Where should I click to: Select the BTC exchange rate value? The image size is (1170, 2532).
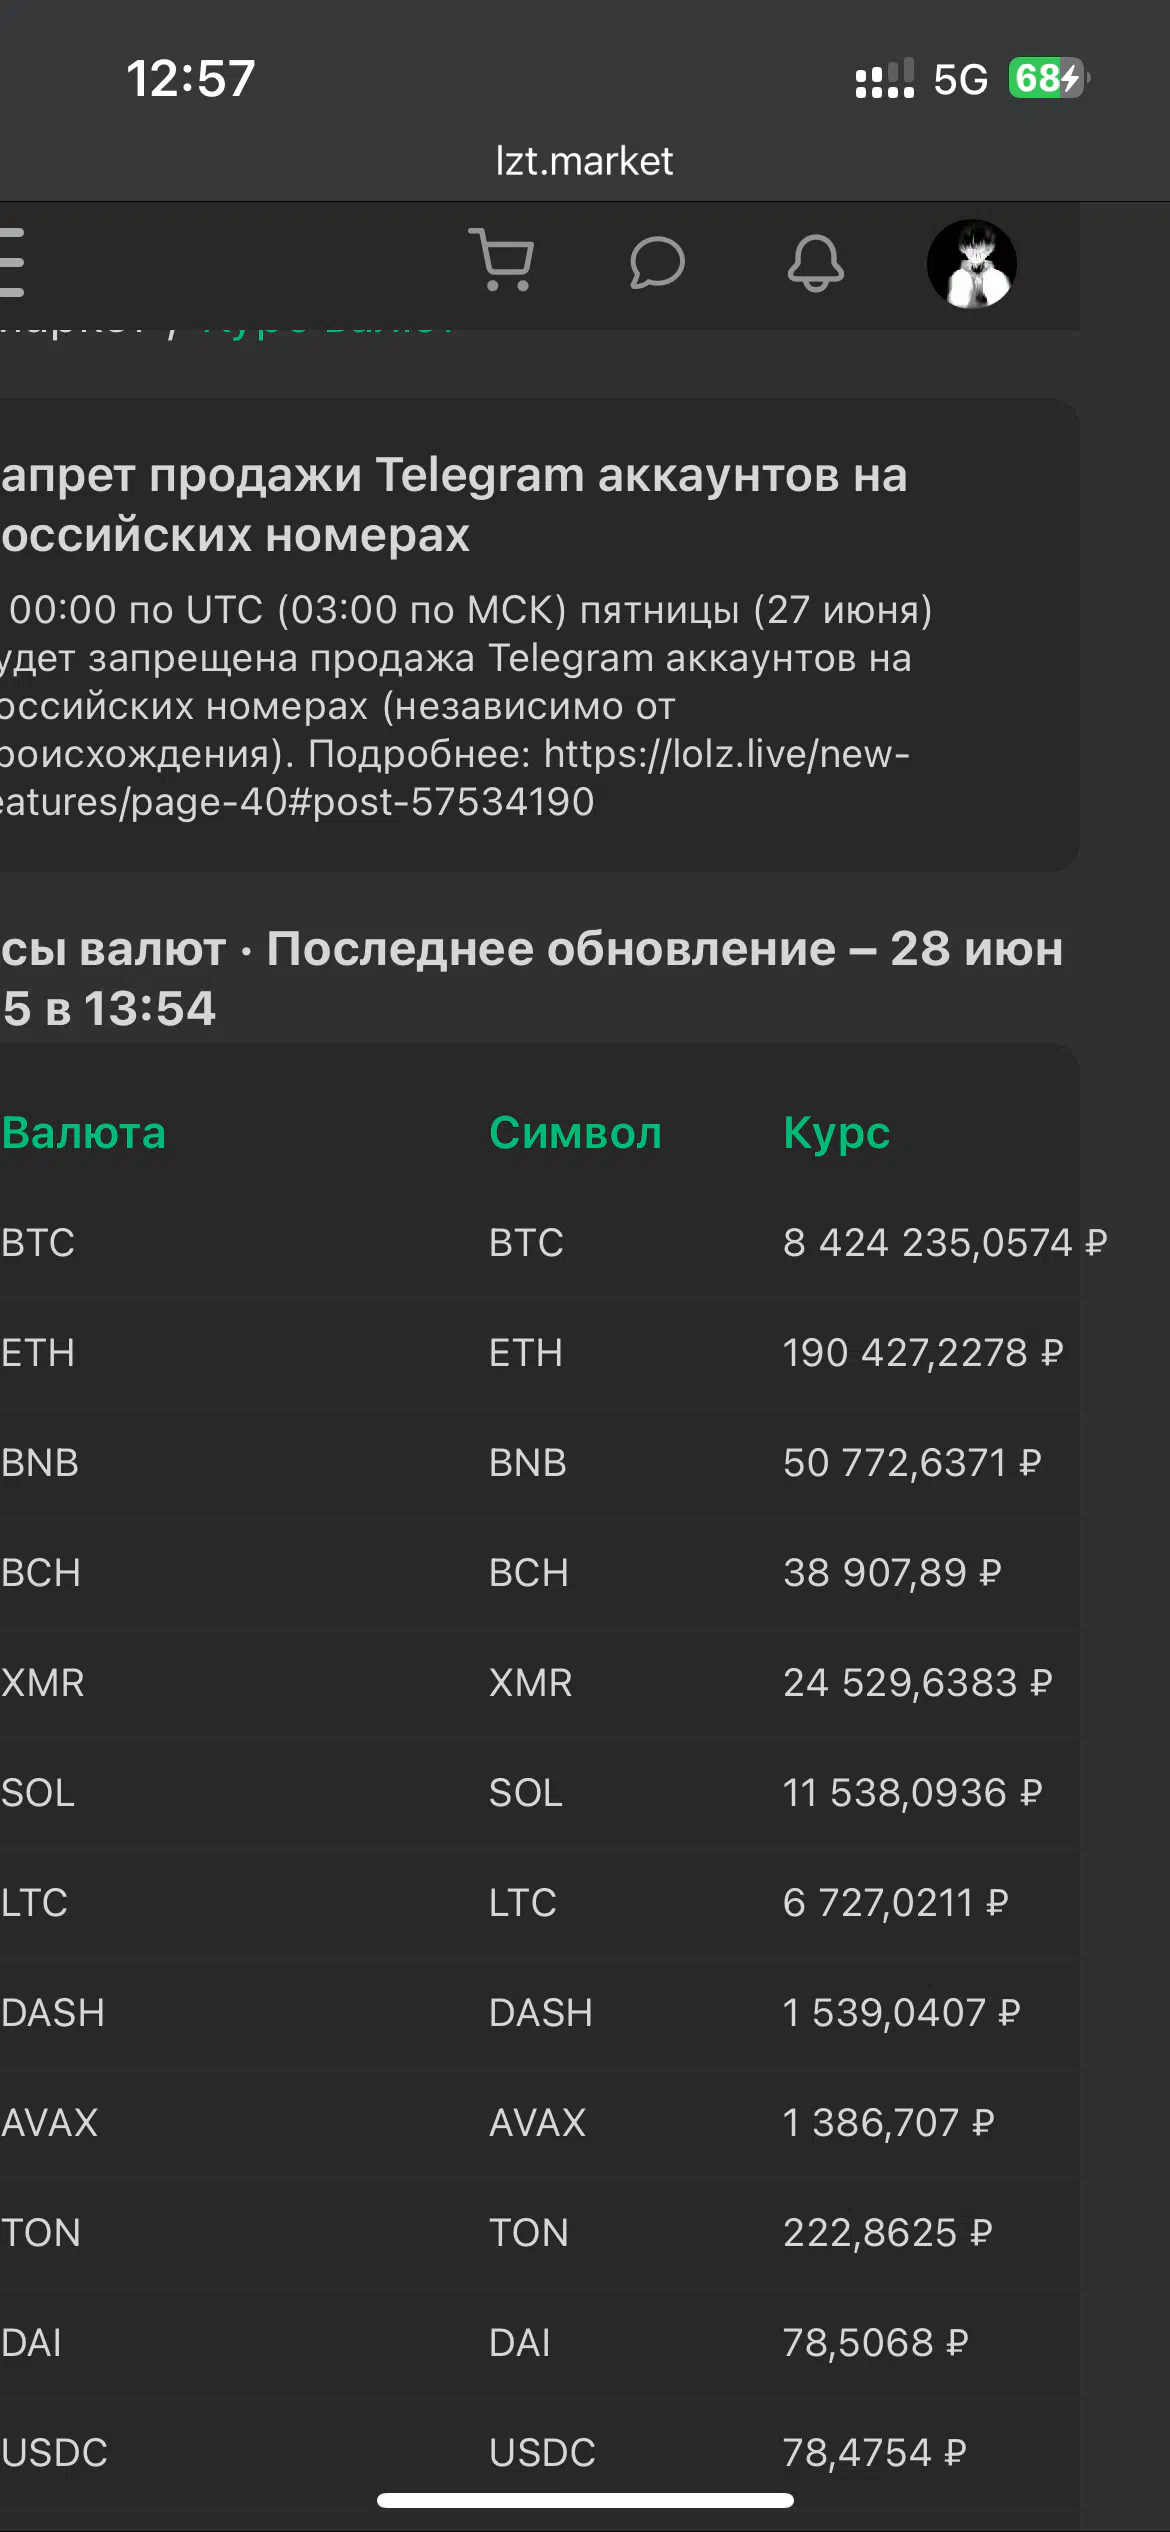(x=945, y=1242)
